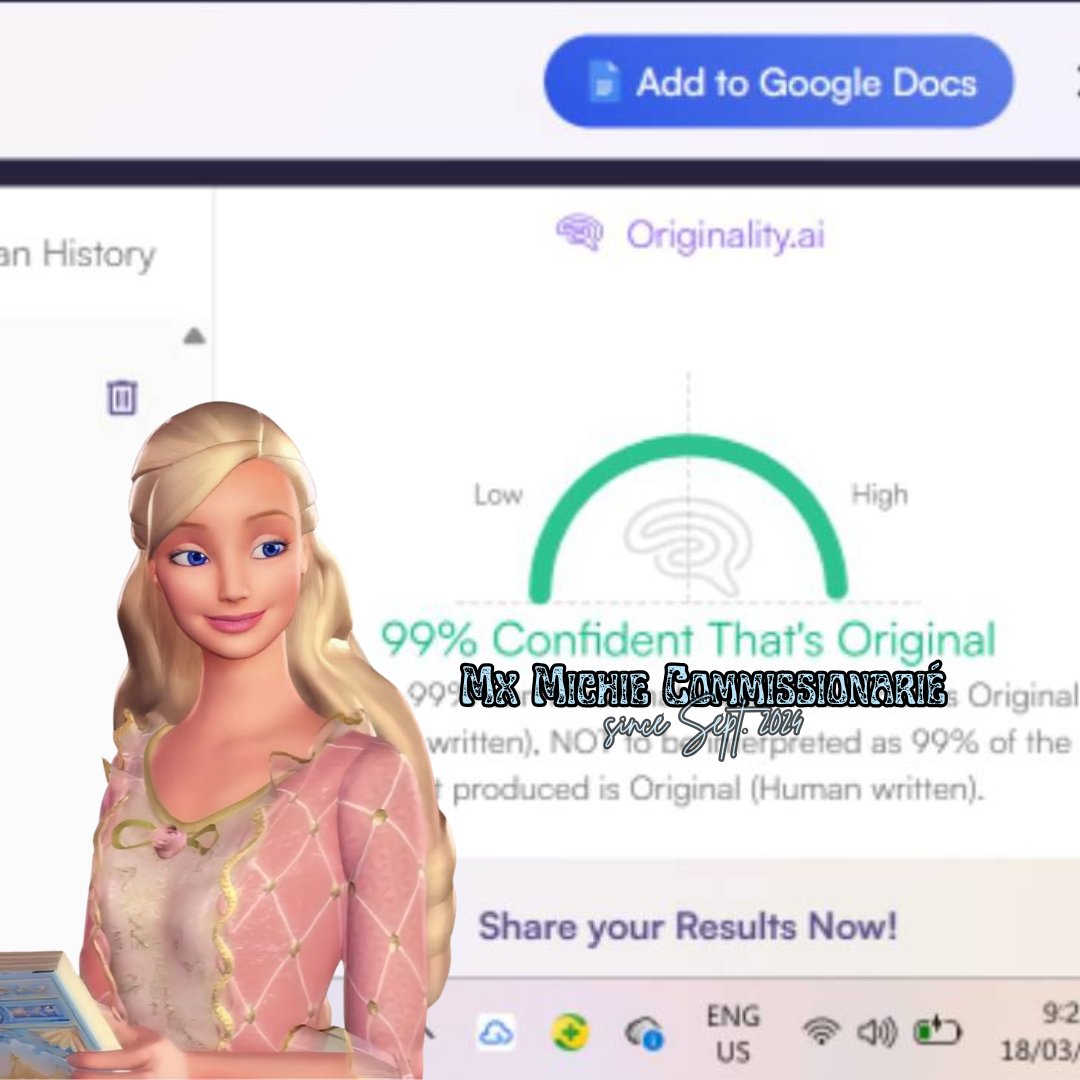Open the taskbar clock and date
Screen dimensions: 1080x1080
tap(1041, 1032)
